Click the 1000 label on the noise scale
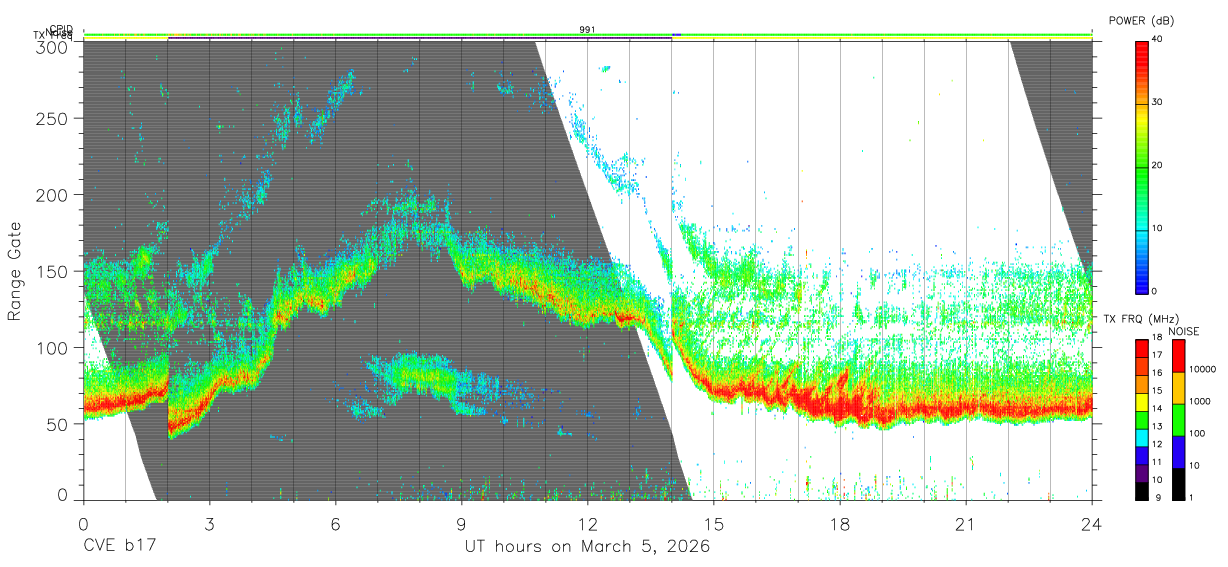The image size is (1228, 567). (x=1199, y=401)
